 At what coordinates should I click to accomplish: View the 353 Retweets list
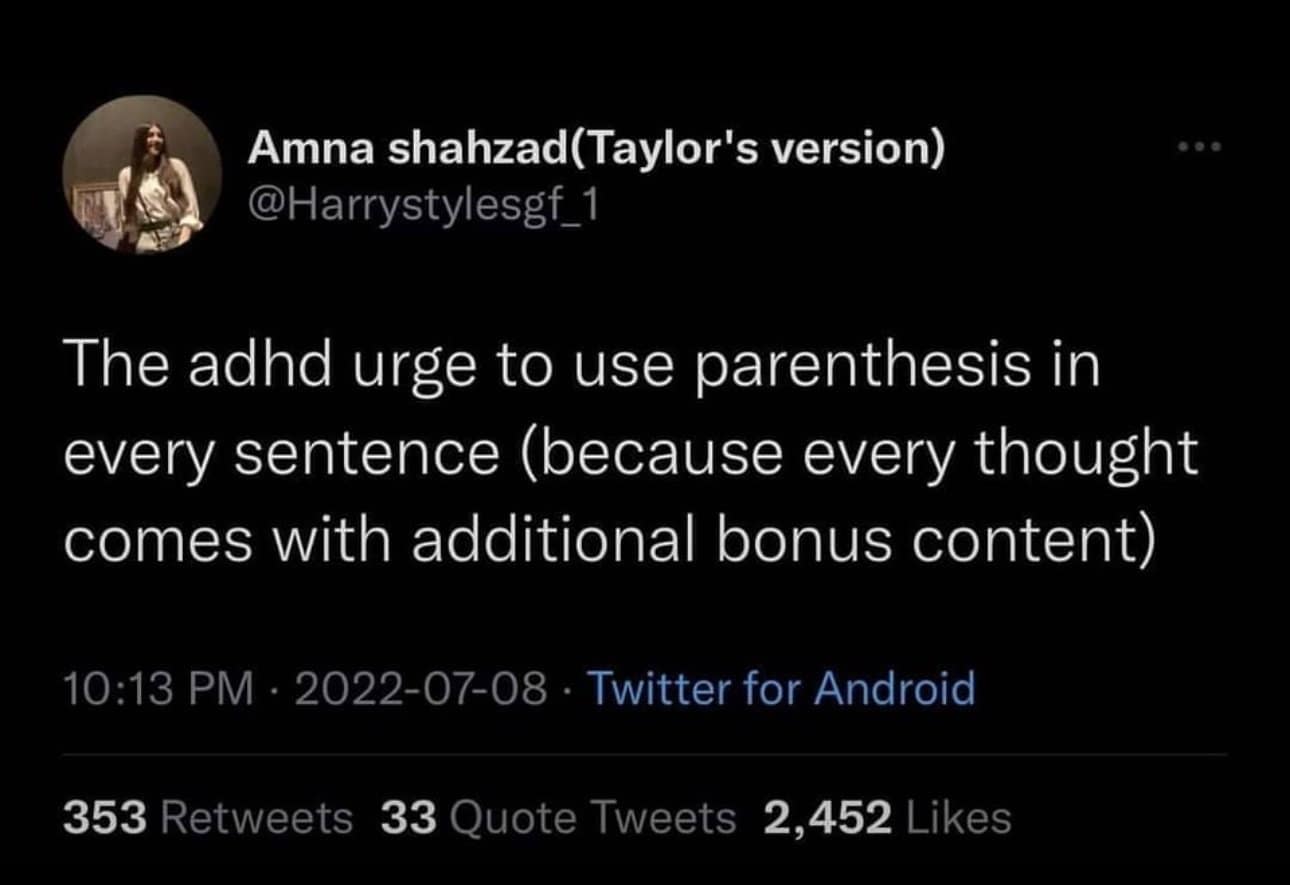tap(208, 819)
